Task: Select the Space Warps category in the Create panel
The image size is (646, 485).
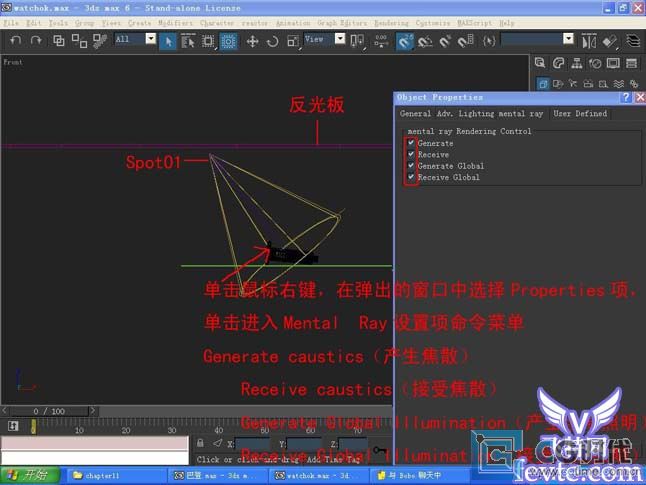Action: (618, 84)
